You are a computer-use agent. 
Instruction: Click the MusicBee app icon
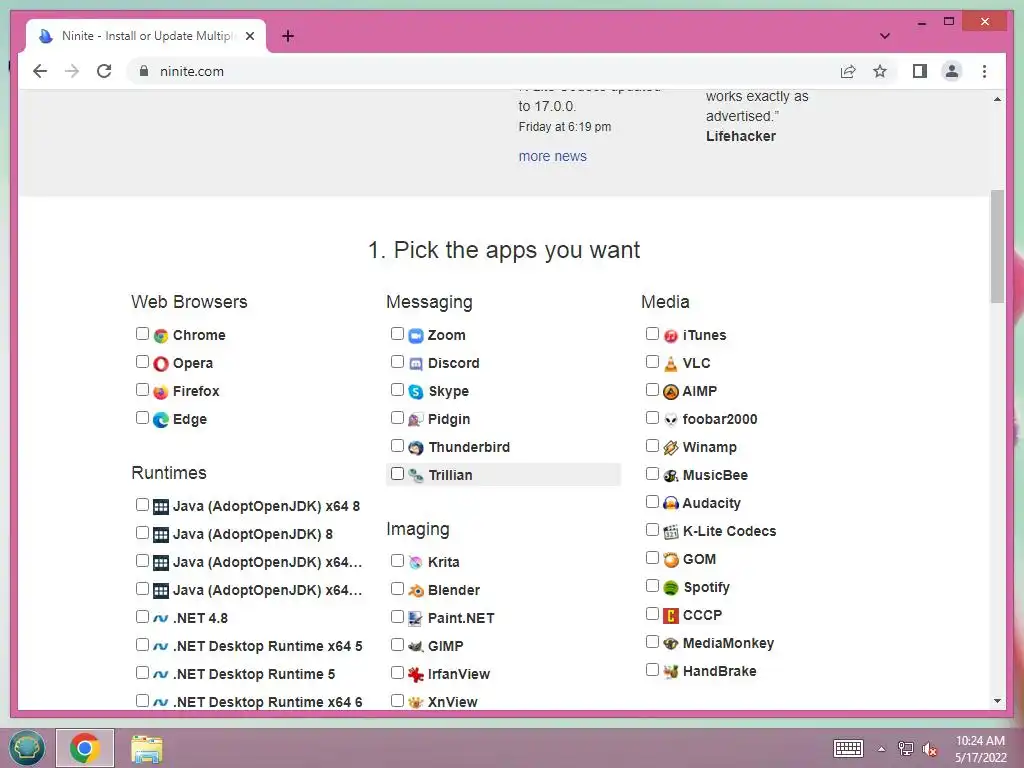[x=671, y=476]
